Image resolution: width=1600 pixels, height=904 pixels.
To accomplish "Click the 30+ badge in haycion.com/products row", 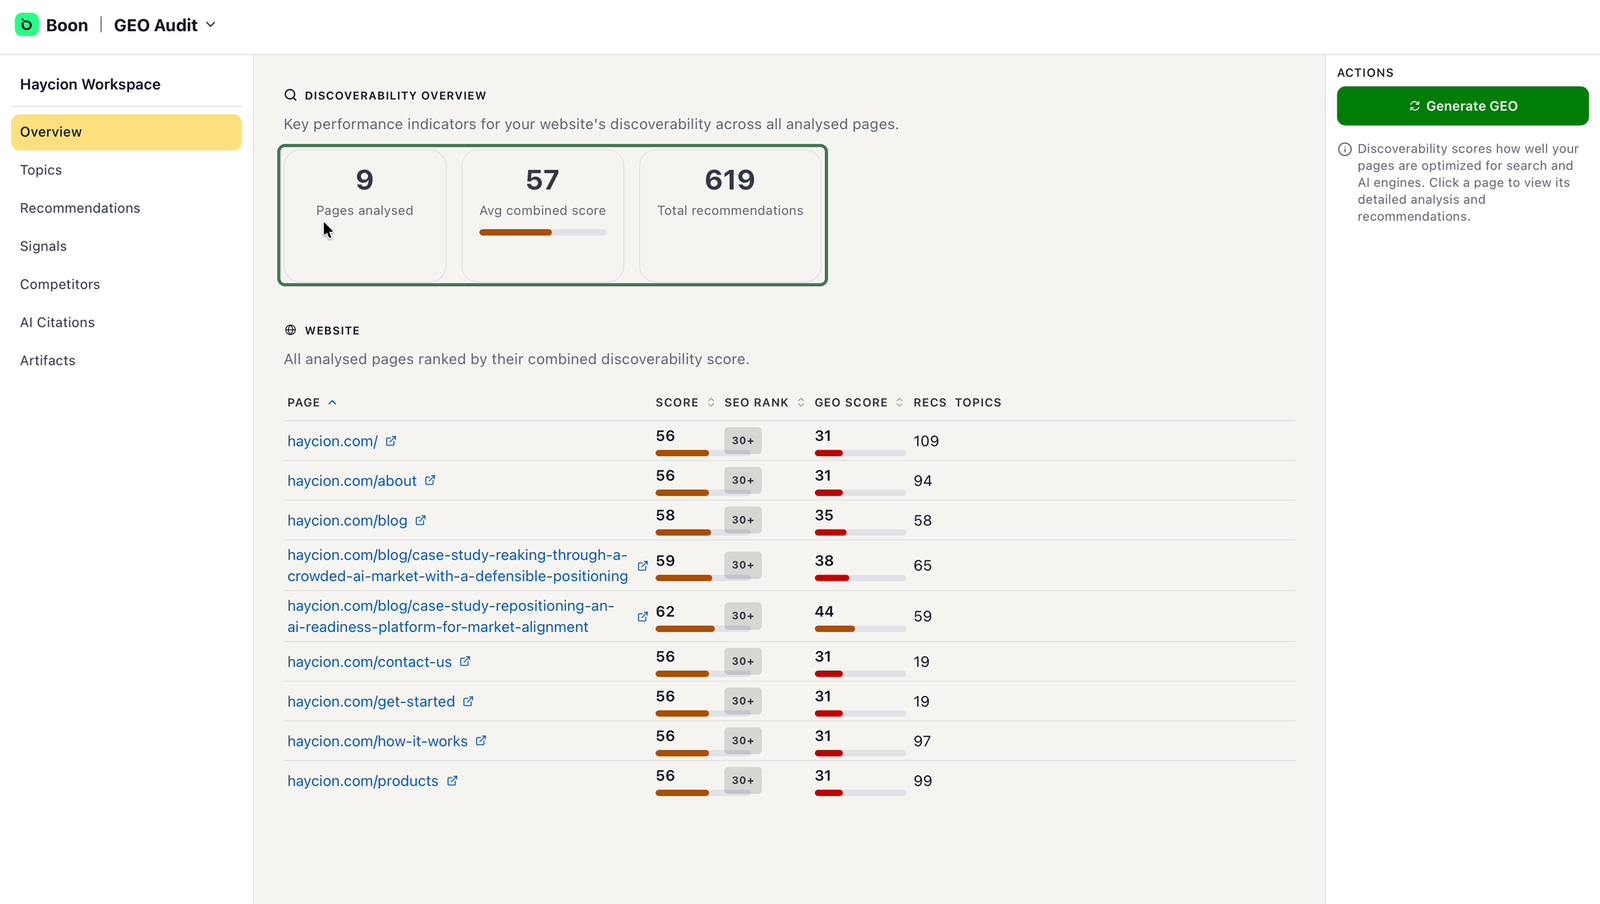I will tap(743, 781).
